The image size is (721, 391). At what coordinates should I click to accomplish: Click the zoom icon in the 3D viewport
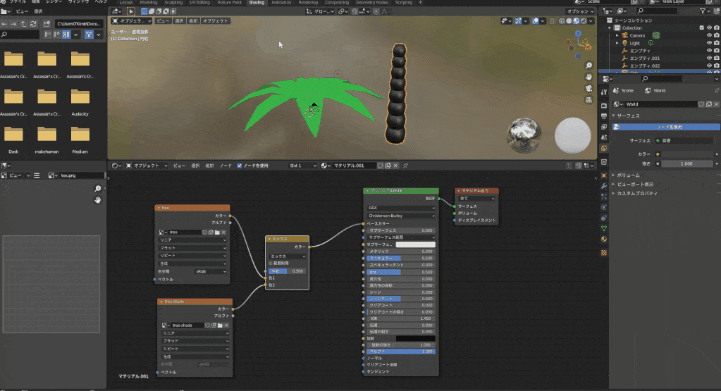pyautogui.click(x=589, y=65)
